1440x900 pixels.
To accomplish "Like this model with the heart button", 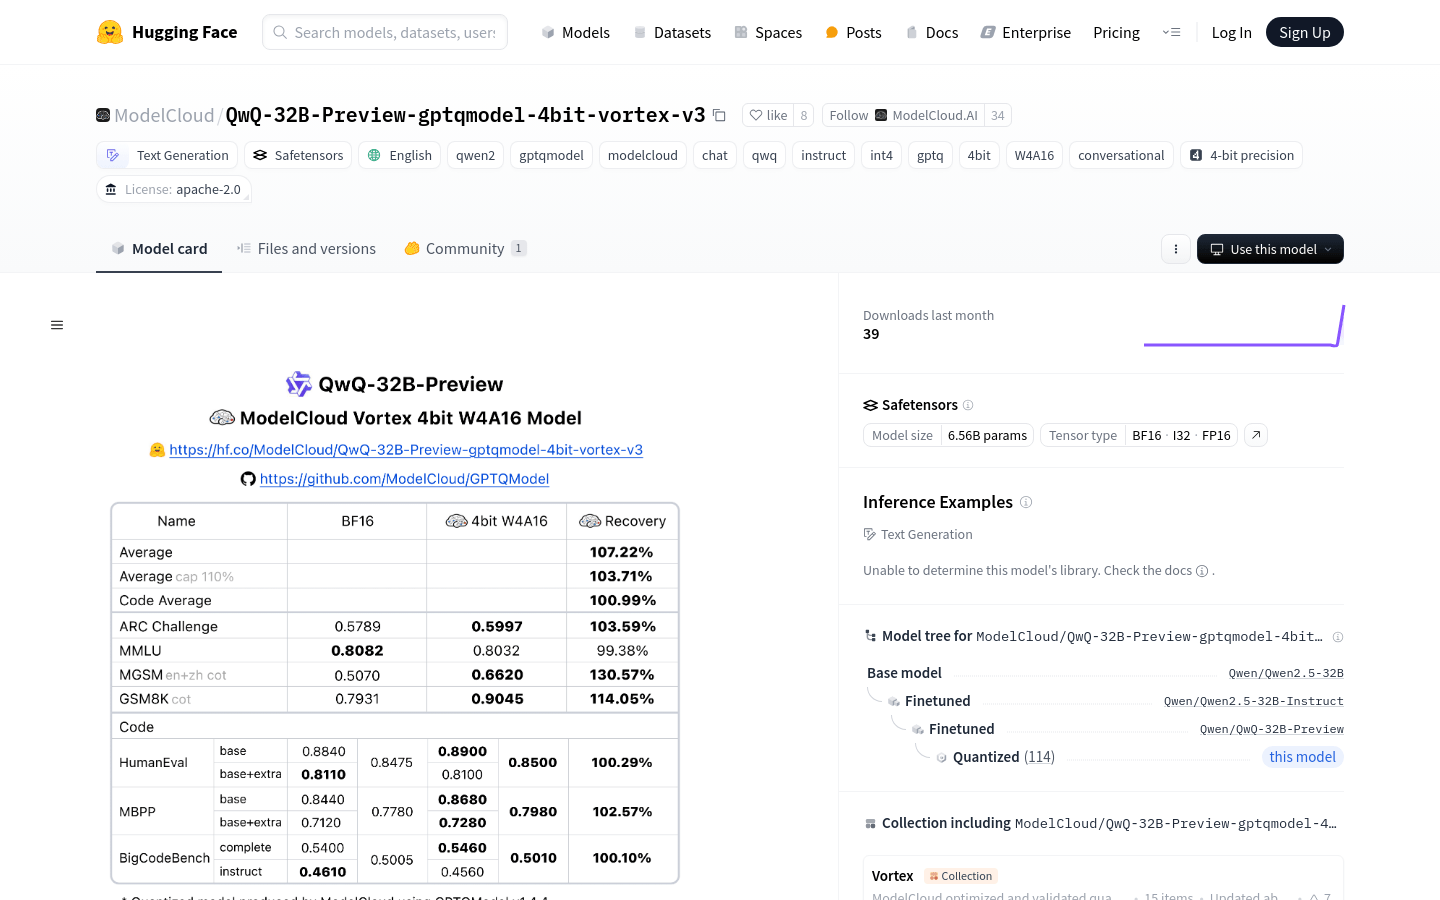I will click(x=768, y=116).
